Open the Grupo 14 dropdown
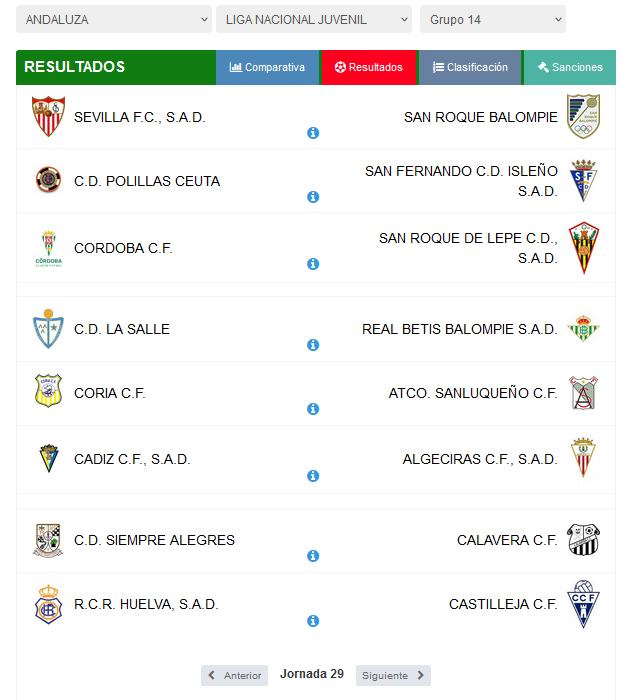 click(x=493, y=19)
